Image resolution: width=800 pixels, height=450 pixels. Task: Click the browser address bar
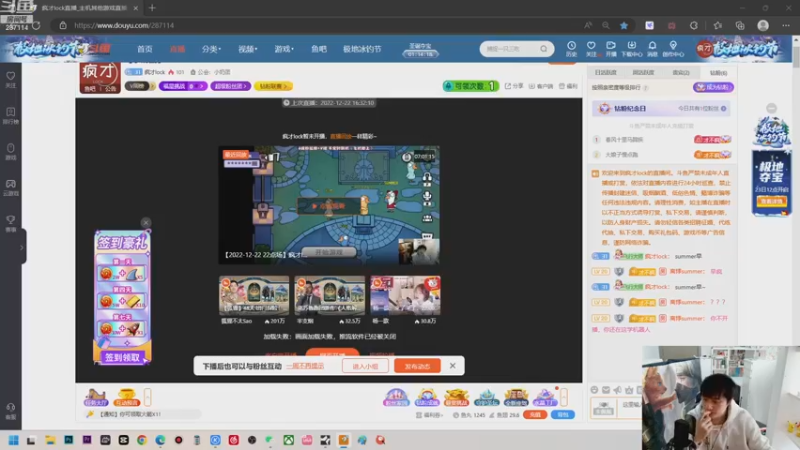[316, 25]
